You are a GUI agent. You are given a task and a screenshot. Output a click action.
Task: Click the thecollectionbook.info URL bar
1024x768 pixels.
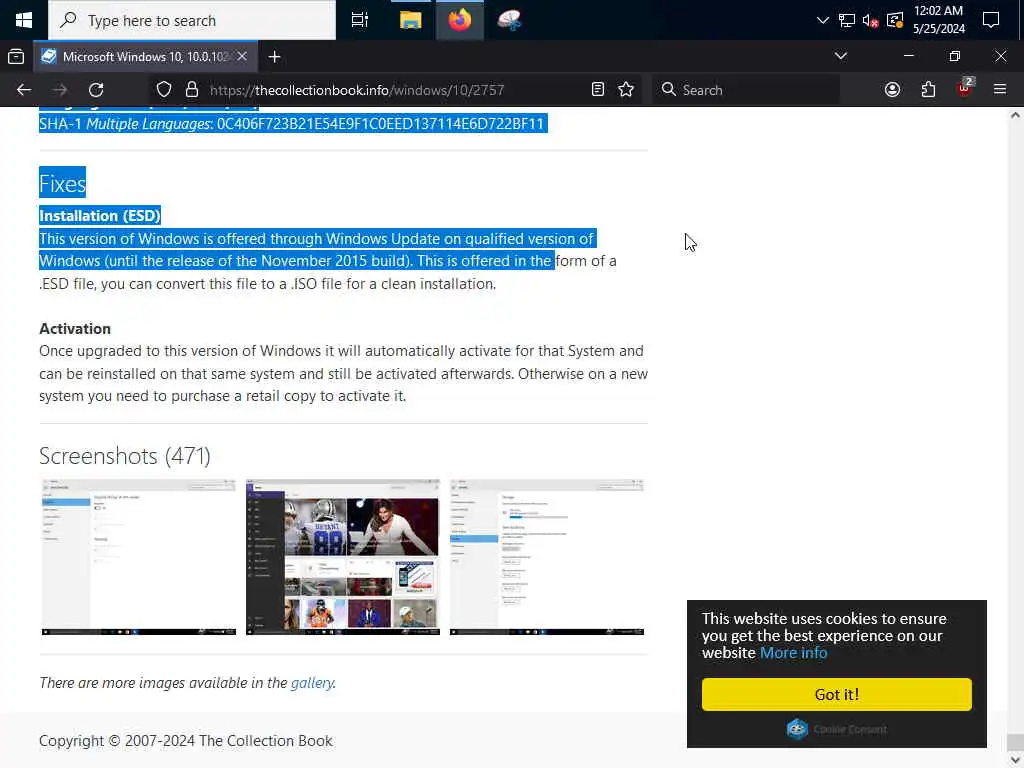click(x=357, y=90)
